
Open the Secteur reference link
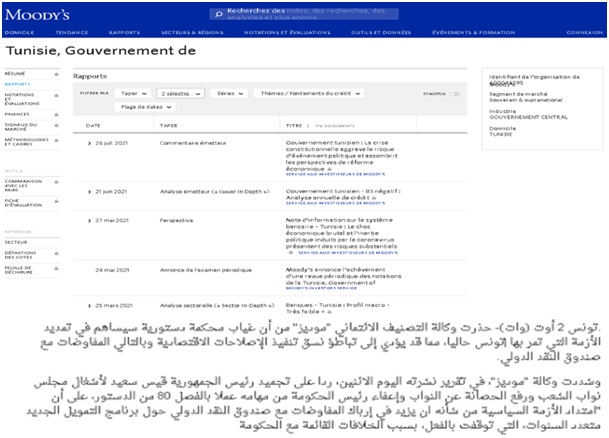[x=16, y=242]
